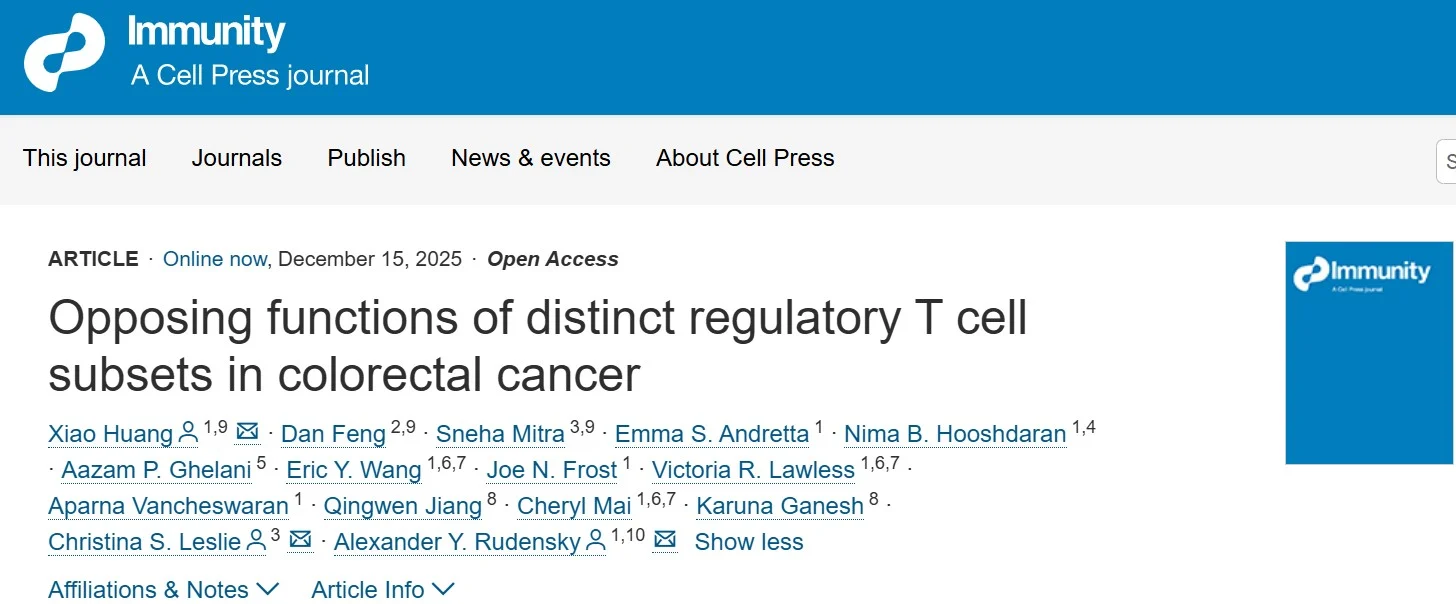Click the envelope icon beside Christina S. Leslie

(300, 540)
